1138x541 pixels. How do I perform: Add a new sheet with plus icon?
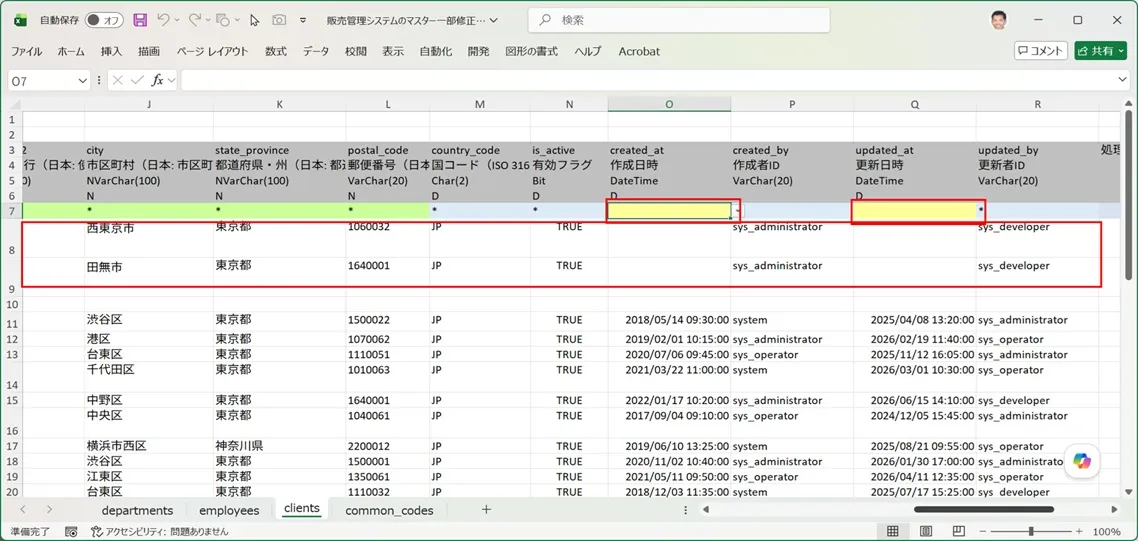[x=486, y=510]
